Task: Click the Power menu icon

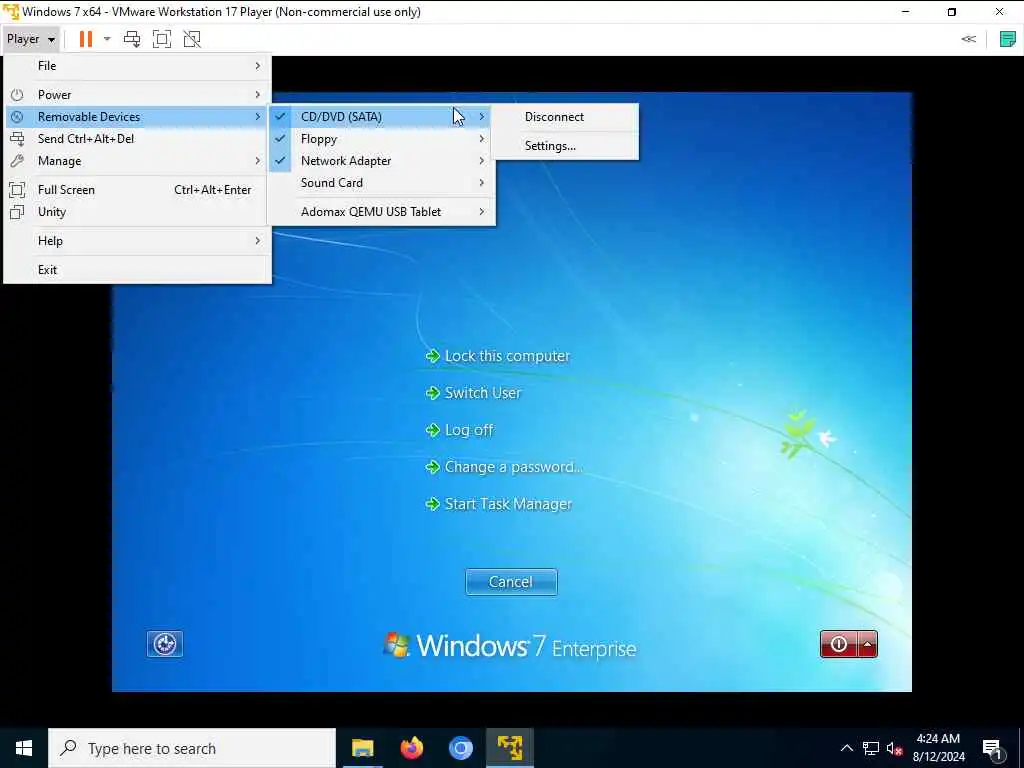Action: (18, 95)
